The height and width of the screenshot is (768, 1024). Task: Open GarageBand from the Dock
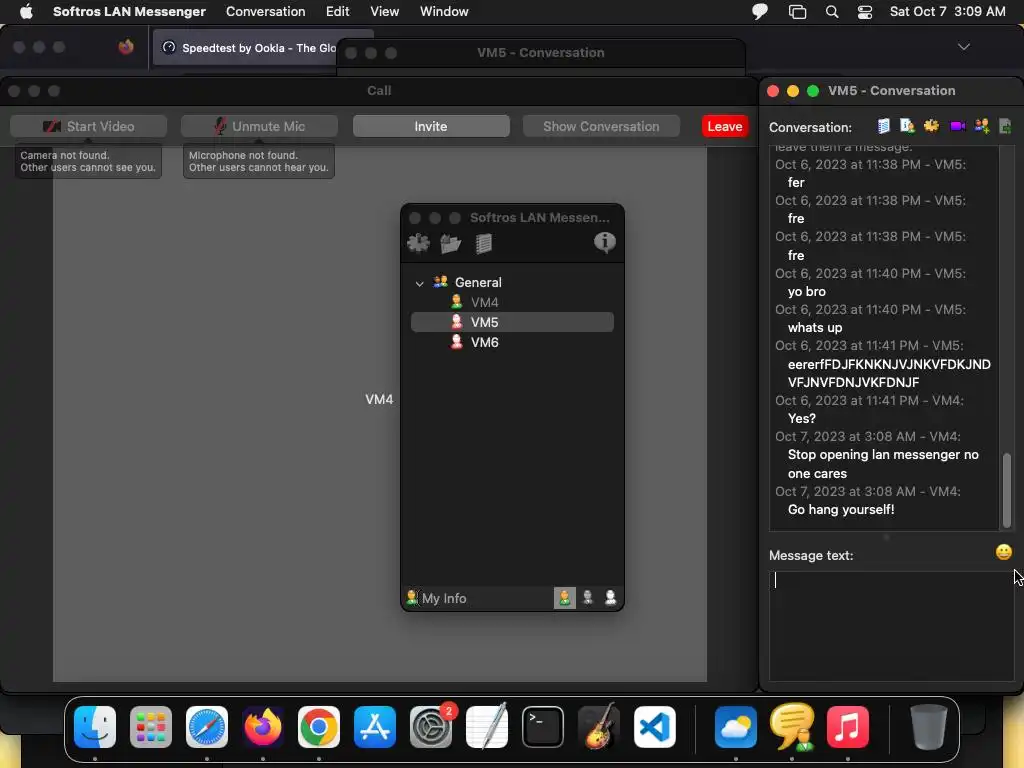[599, 727]
